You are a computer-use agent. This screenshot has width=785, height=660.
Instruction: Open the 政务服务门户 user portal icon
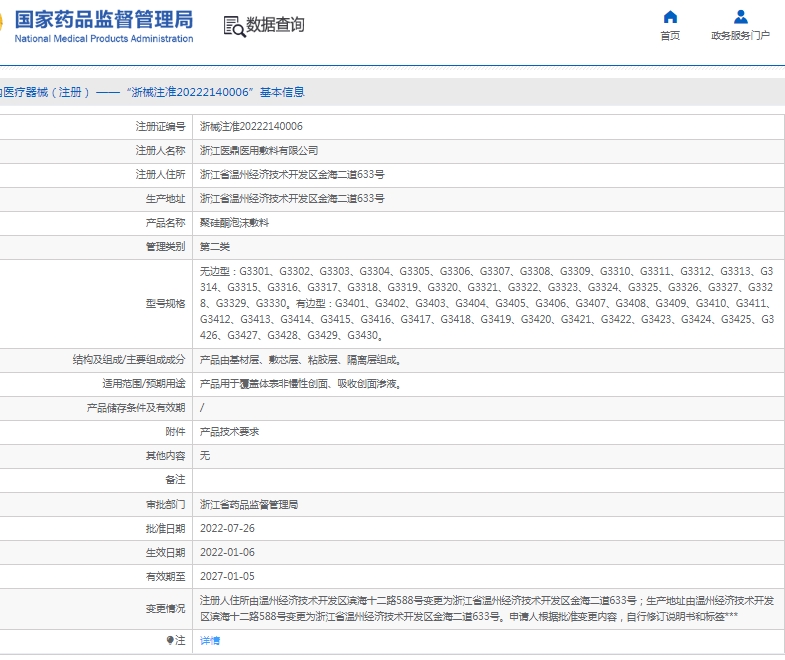740,17
